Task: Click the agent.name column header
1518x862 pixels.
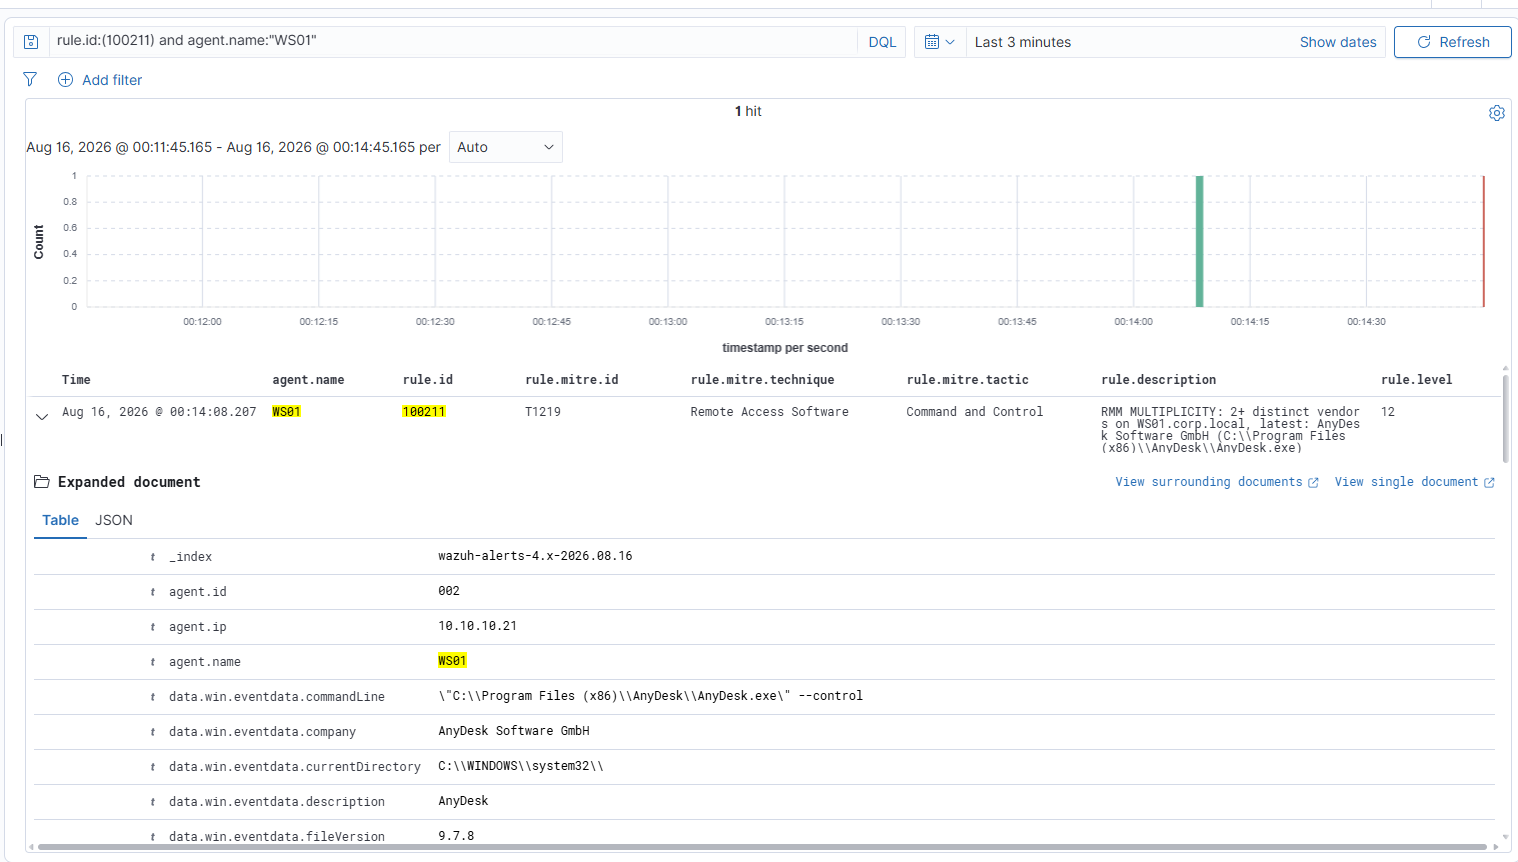Action: [x=308, y=380]
